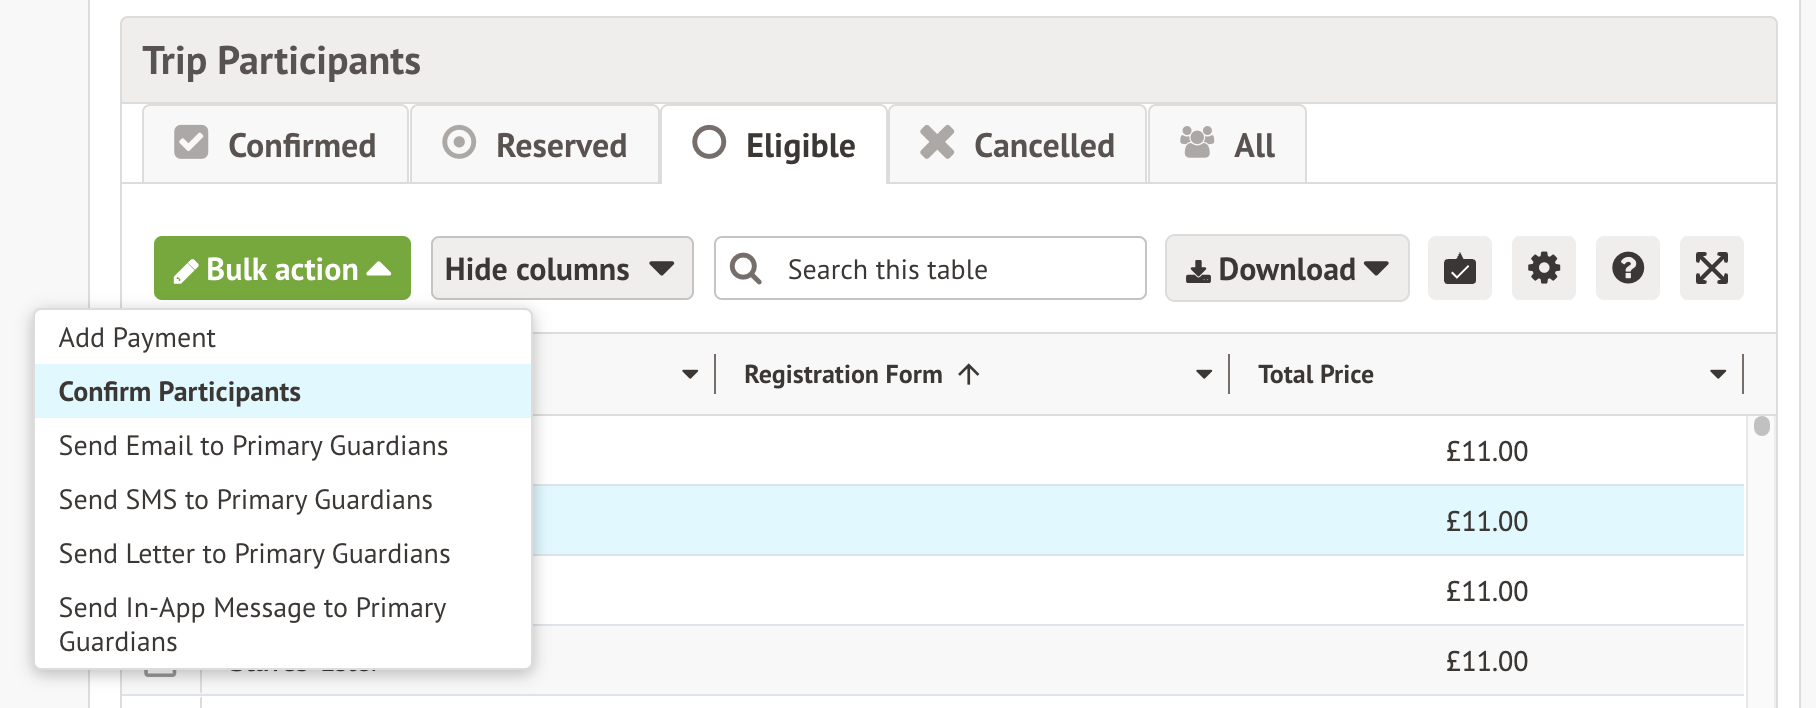Expand Registration Form column menu arrow
Image resolution: width=1816 pixels, height=708 pixels.
pyautogui.click(x=1204, y=375)
